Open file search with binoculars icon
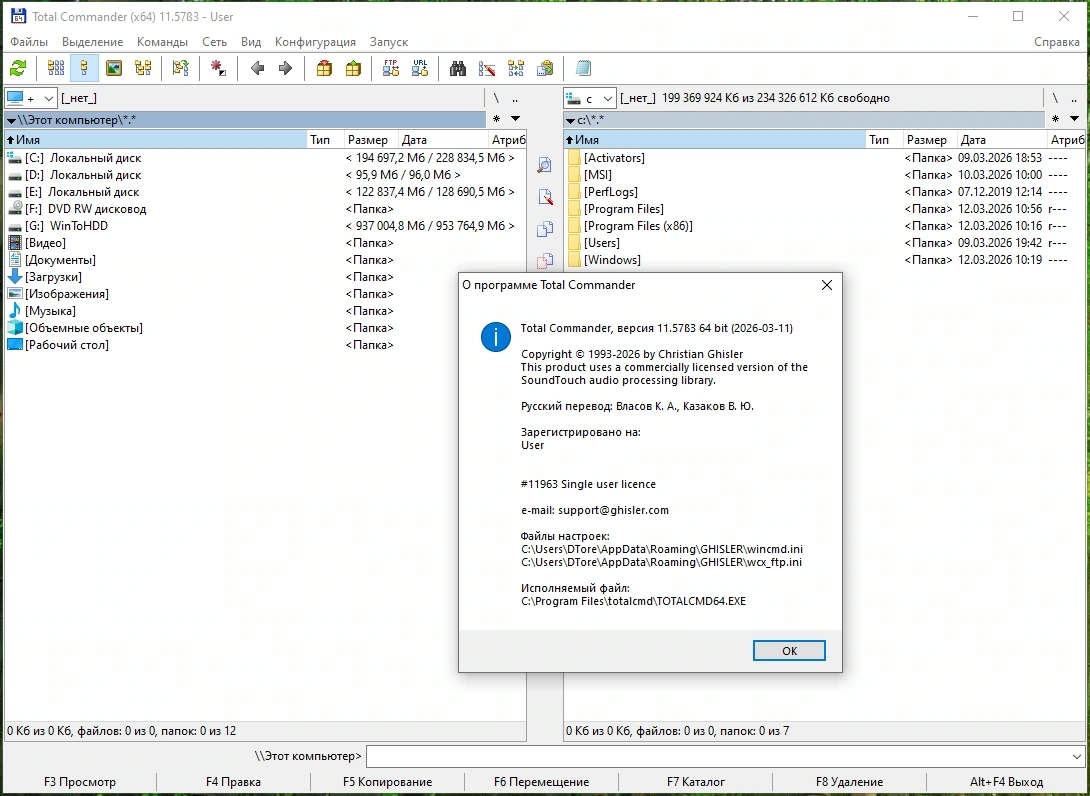The image size is (1090, 796). click(x=457, y=68)
